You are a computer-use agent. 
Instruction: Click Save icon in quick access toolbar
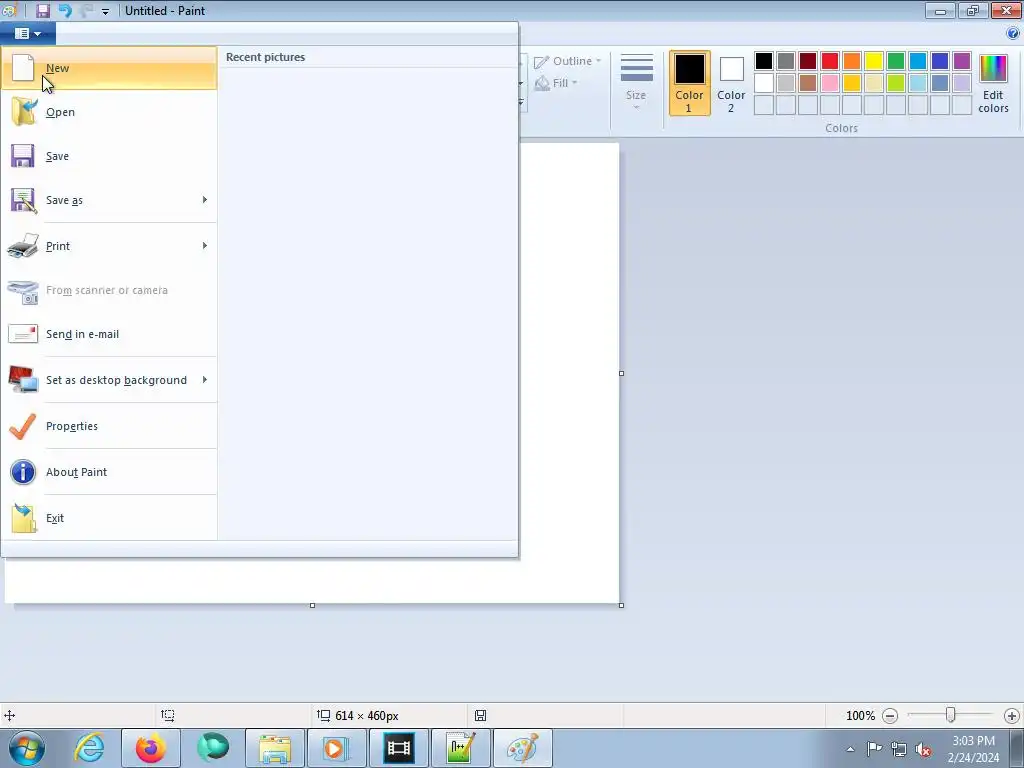pyautogui.click(x=42, y=10)
